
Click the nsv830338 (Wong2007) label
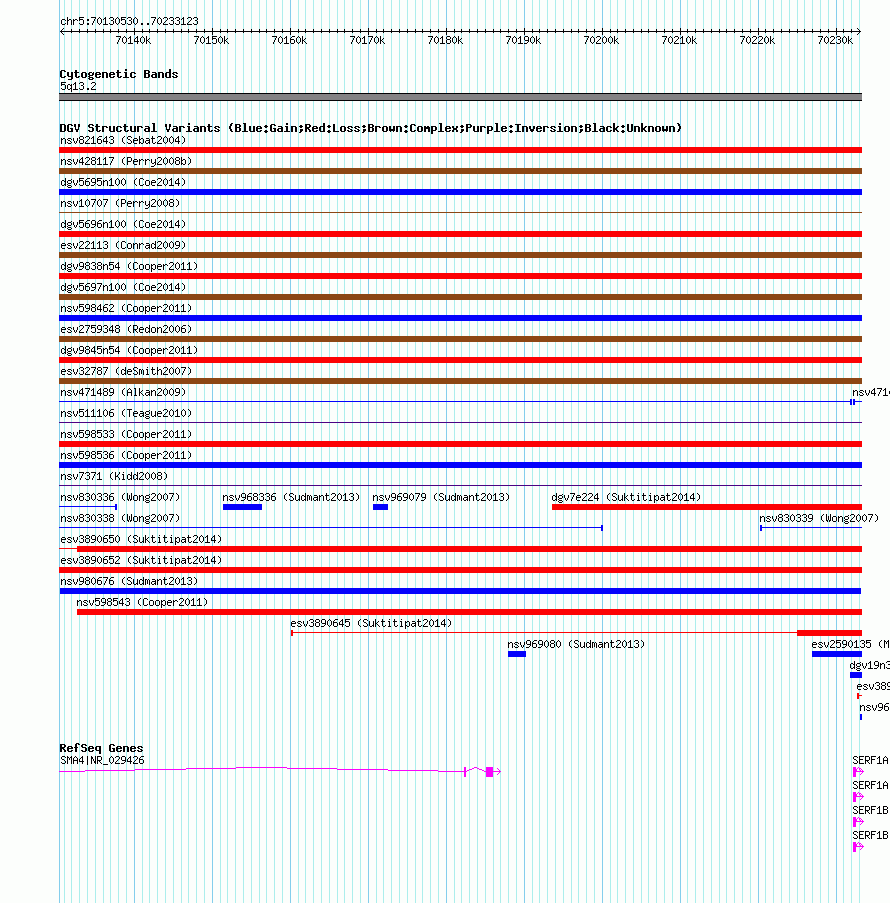point(120,518)
